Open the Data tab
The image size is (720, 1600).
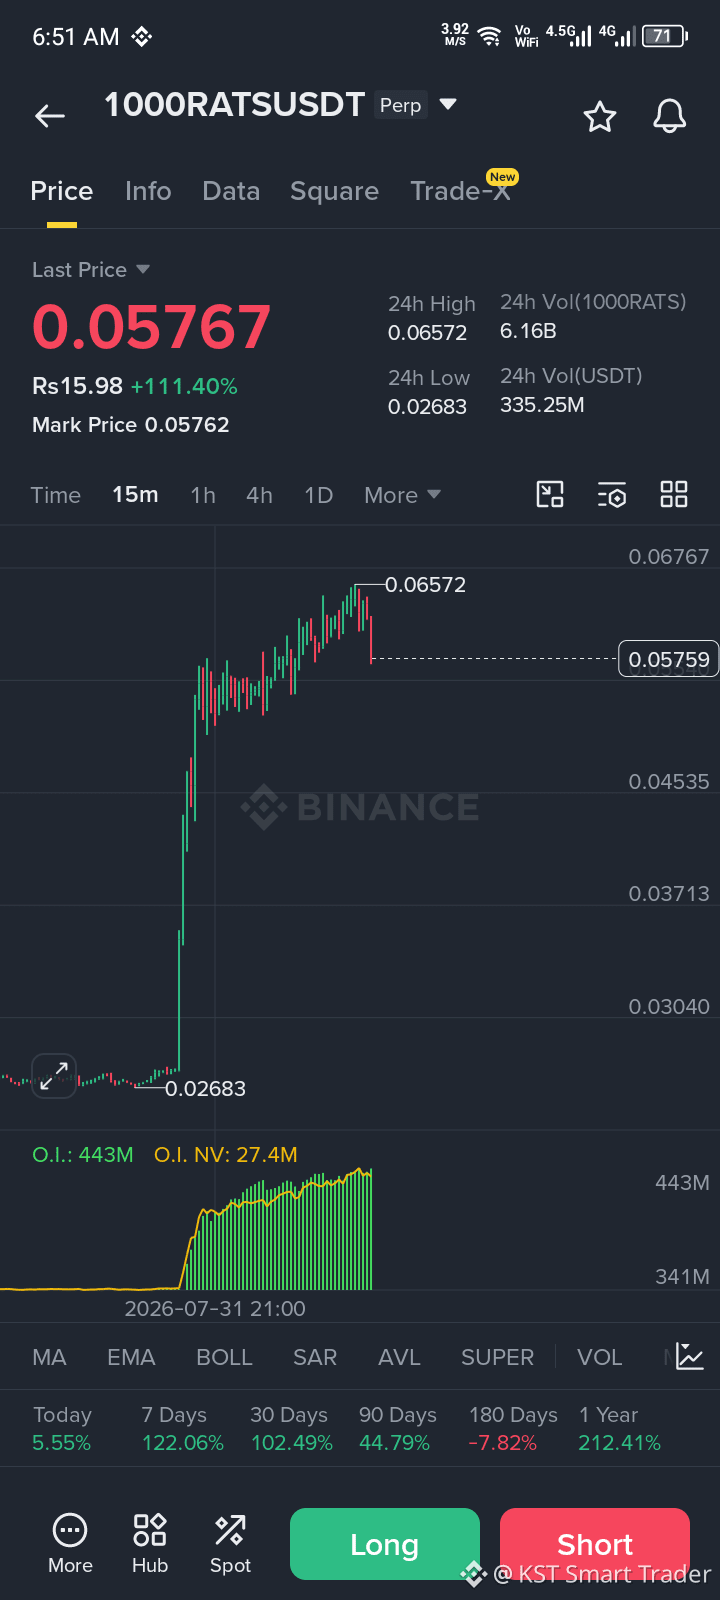click(x=231, y=191)
